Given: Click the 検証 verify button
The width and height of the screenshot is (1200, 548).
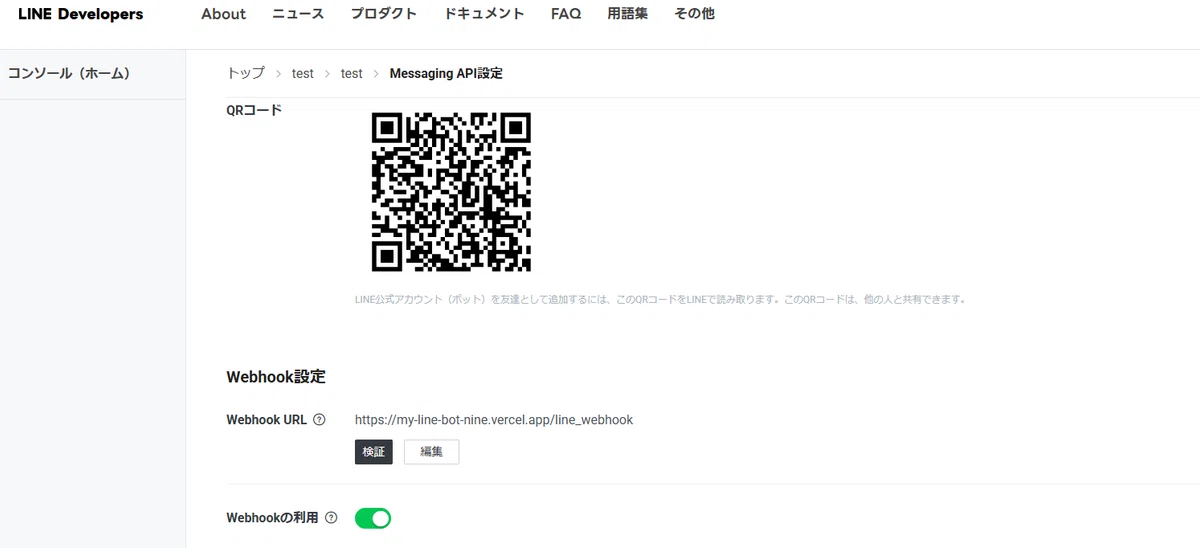Looking at the screenshot, I should 374,452.
